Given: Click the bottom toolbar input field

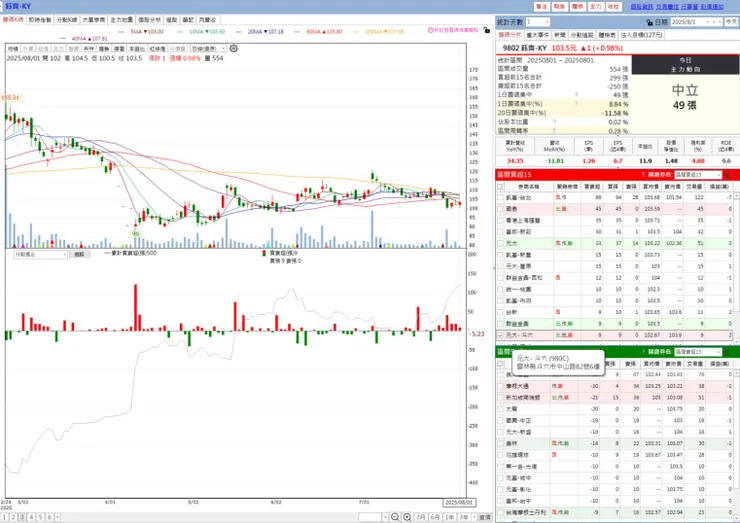Looking at the screenshot, I should click(x=370, y=517).
